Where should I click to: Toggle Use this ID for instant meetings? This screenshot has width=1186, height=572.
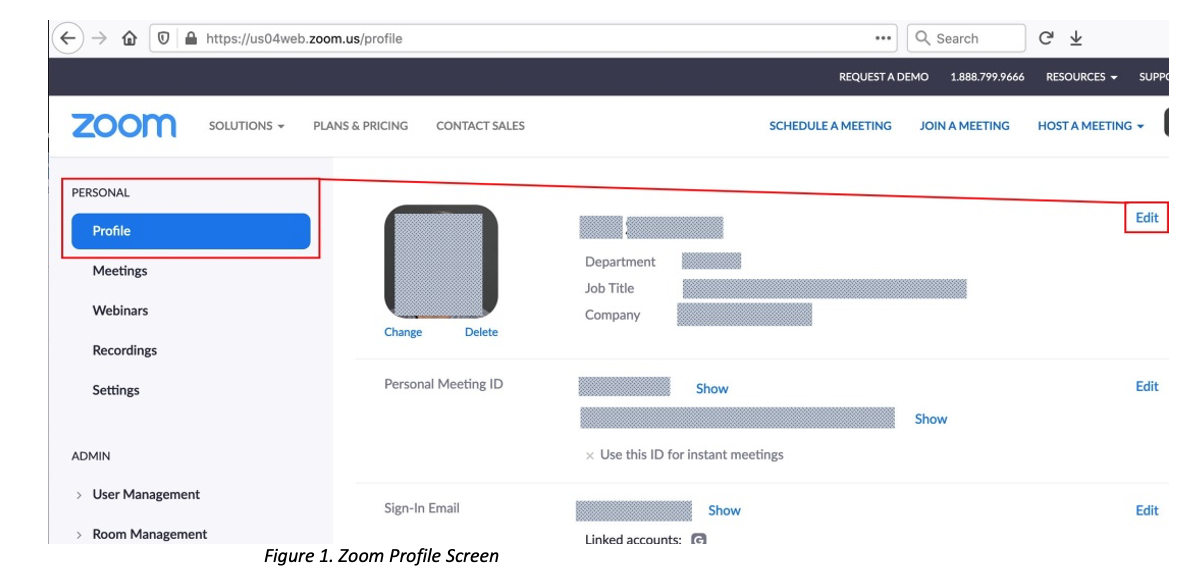(590, 455)
